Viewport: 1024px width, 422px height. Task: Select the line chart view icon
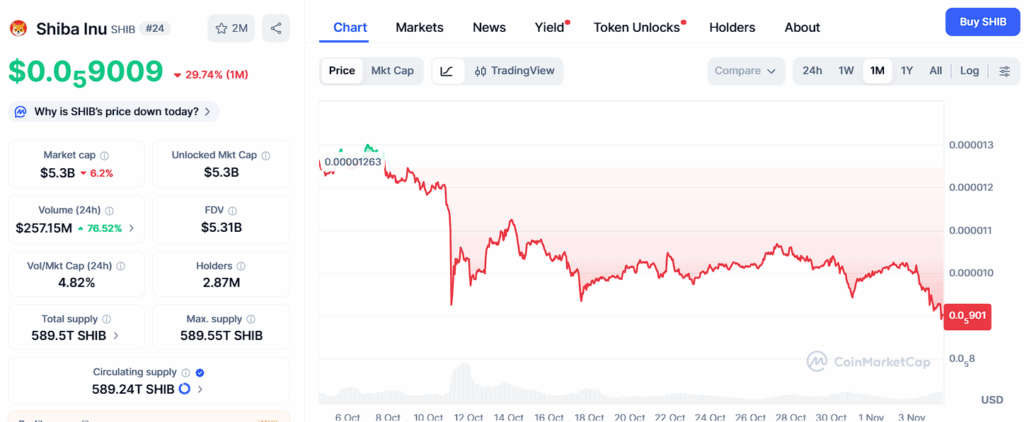447,71
